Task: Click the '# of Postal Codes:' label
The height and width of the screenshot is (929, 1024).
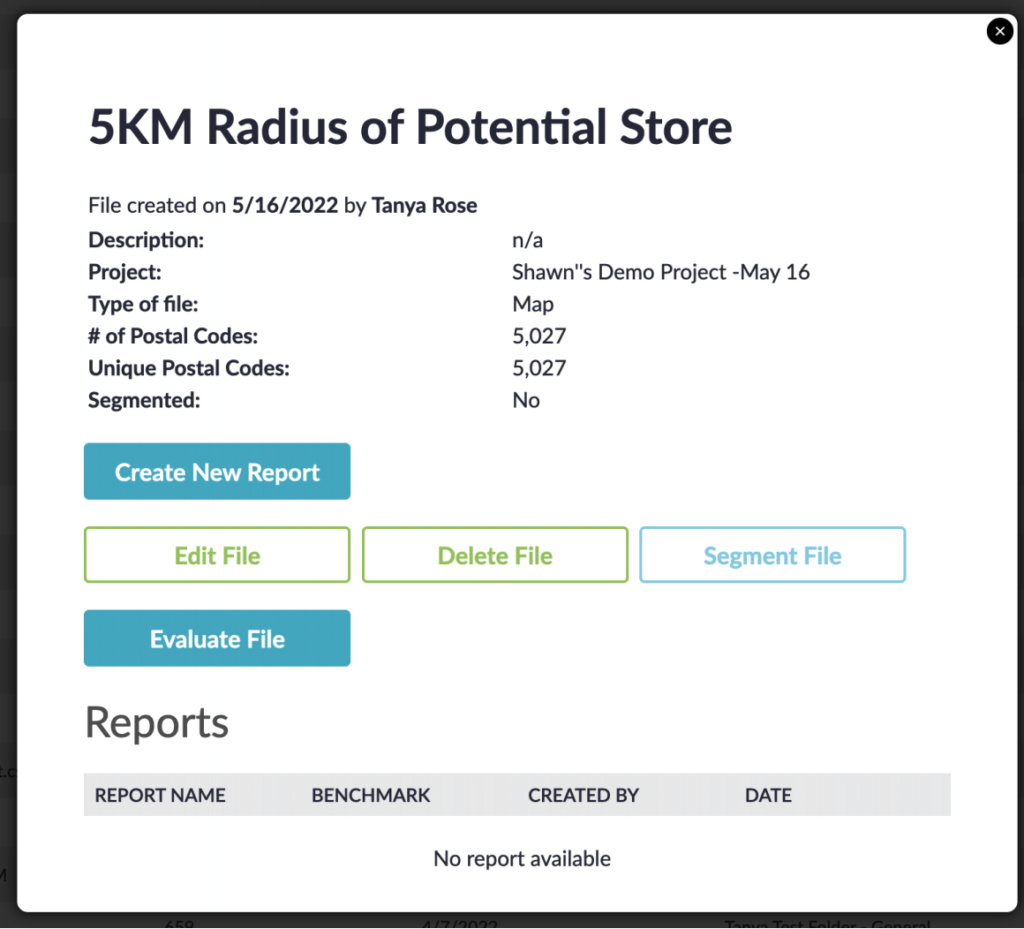Action: [x=173, y=336]
